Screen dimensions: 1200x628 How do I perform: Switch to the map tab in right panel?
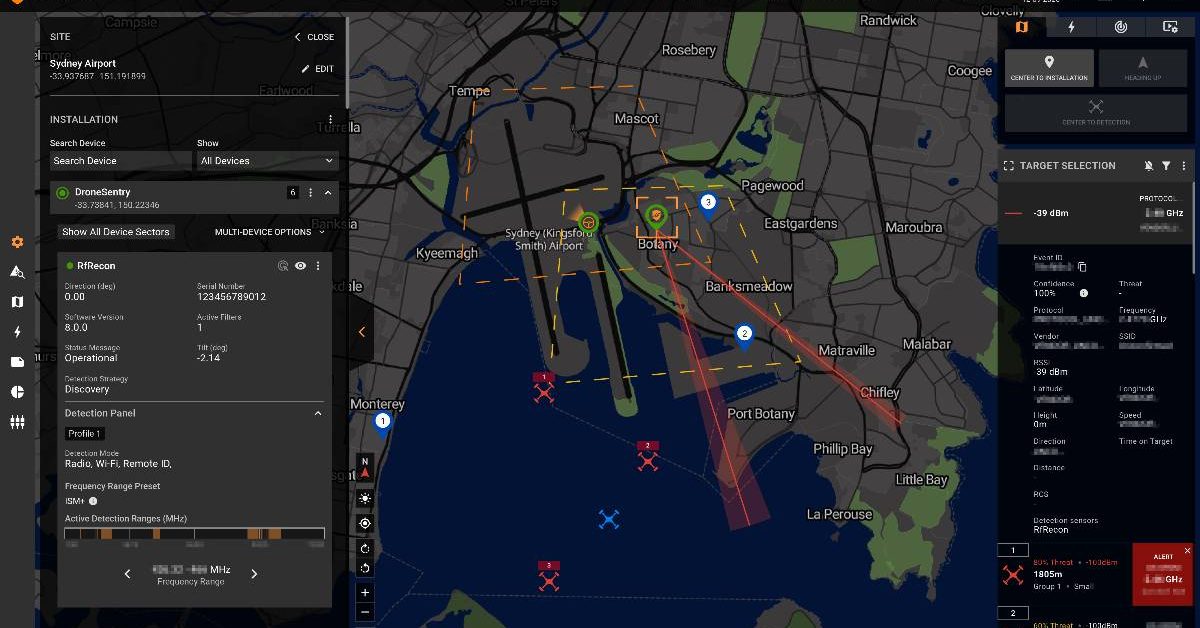click(1022, 27)
